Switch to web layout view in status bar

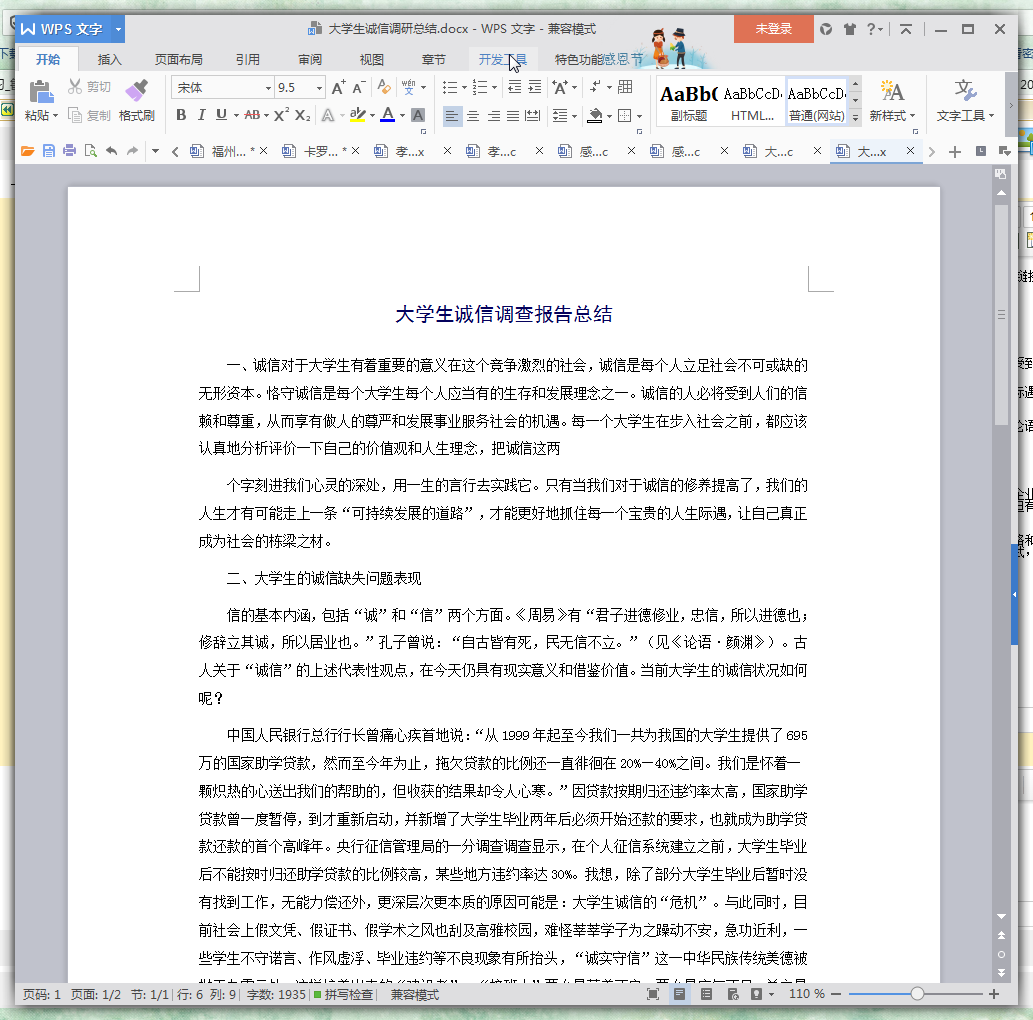point(733,994)
